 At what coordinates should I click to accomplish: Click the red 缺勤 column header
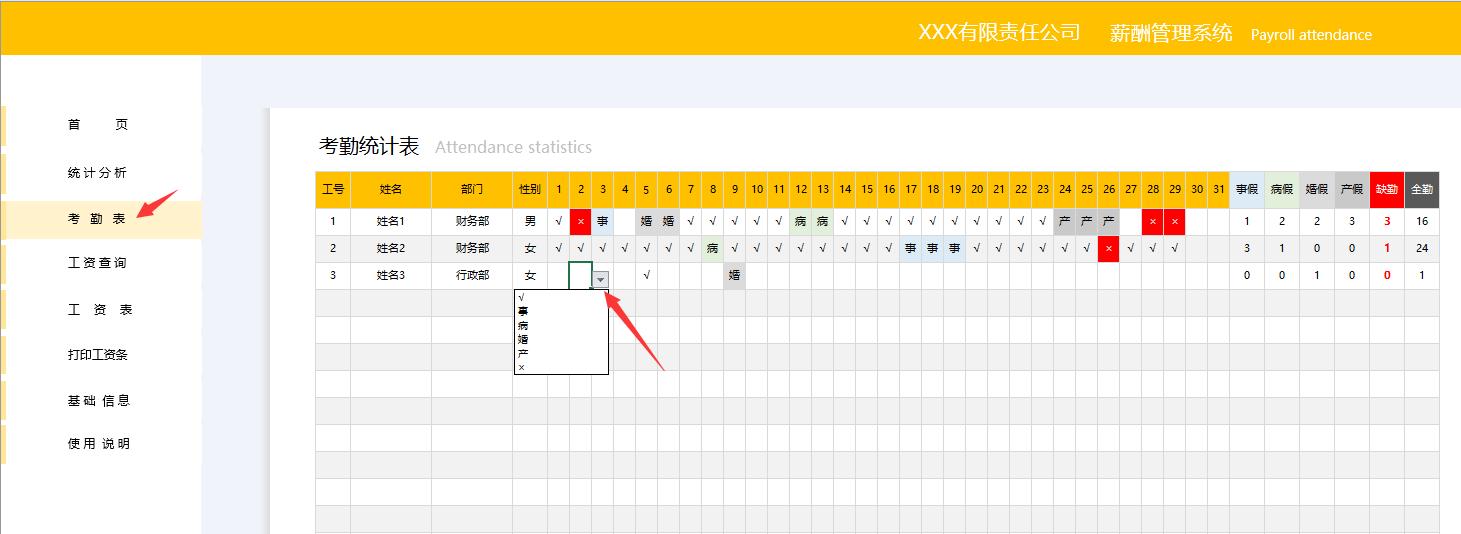point(1387,189)
